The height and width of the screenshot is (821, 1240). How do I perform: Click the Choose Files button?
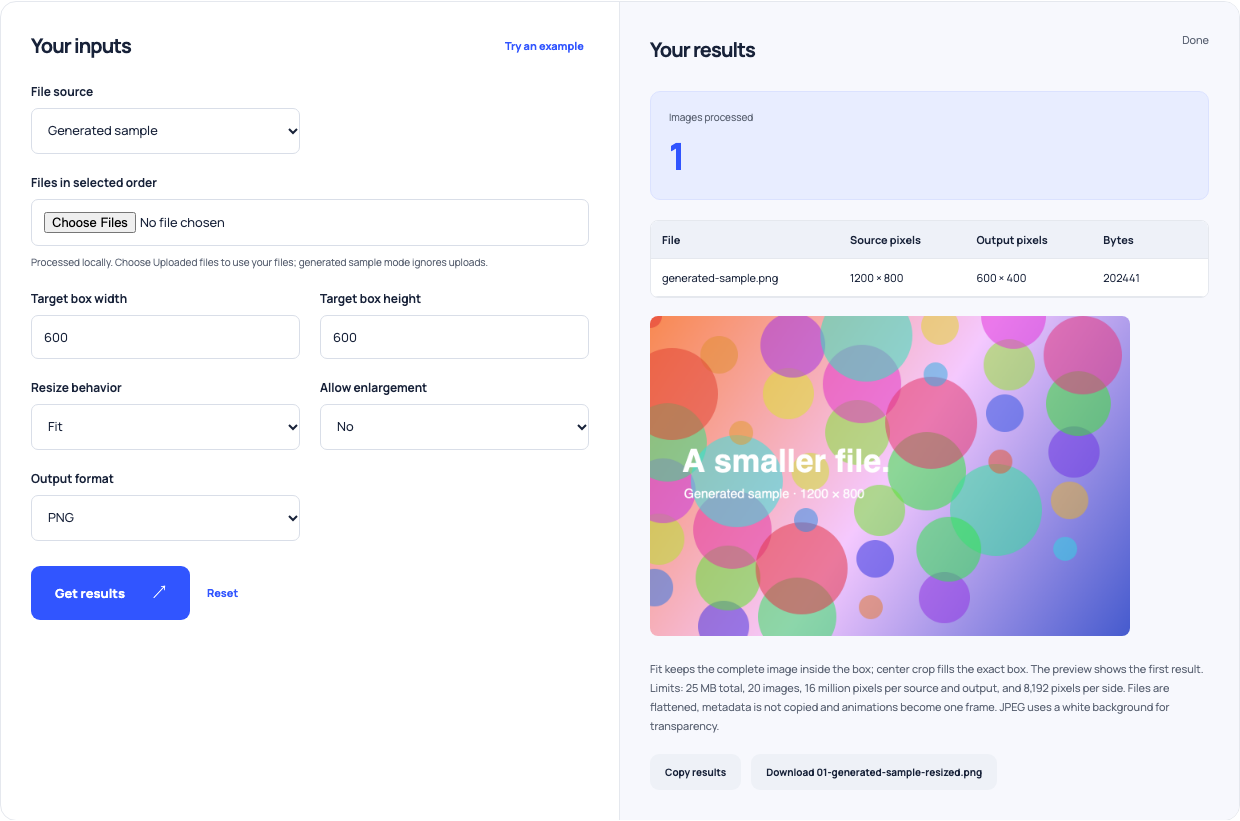[x=90, y=222]
